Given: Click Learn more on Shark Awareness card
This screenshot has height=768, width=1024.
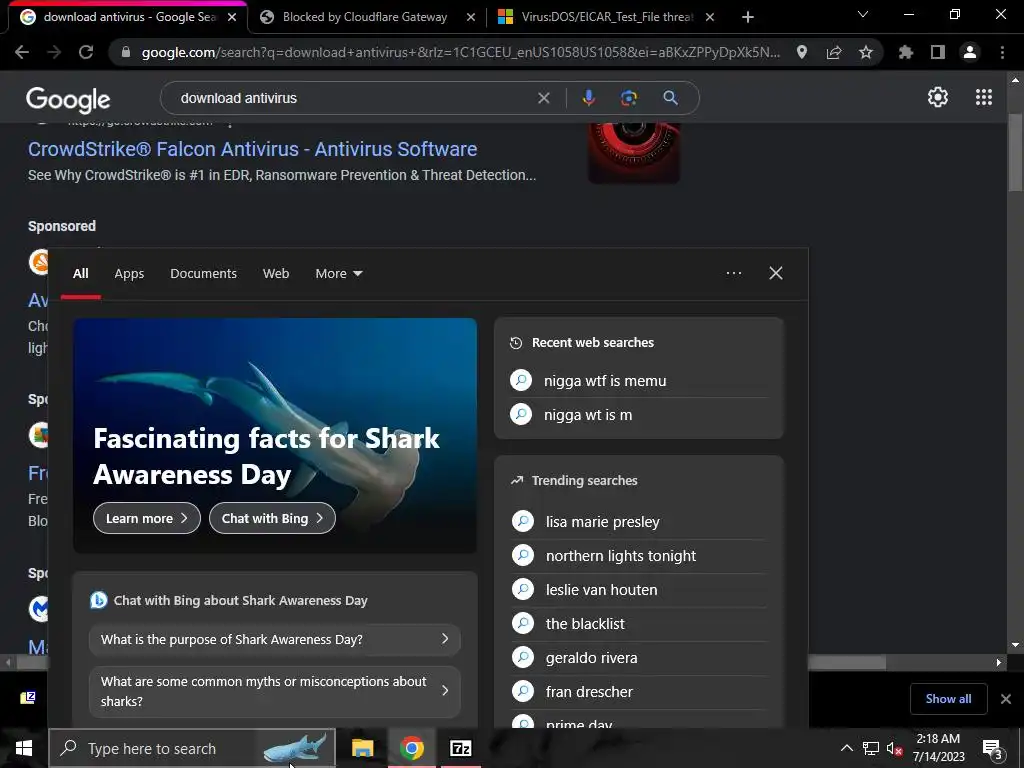Looking at the screenshot, I should [147, 518].
